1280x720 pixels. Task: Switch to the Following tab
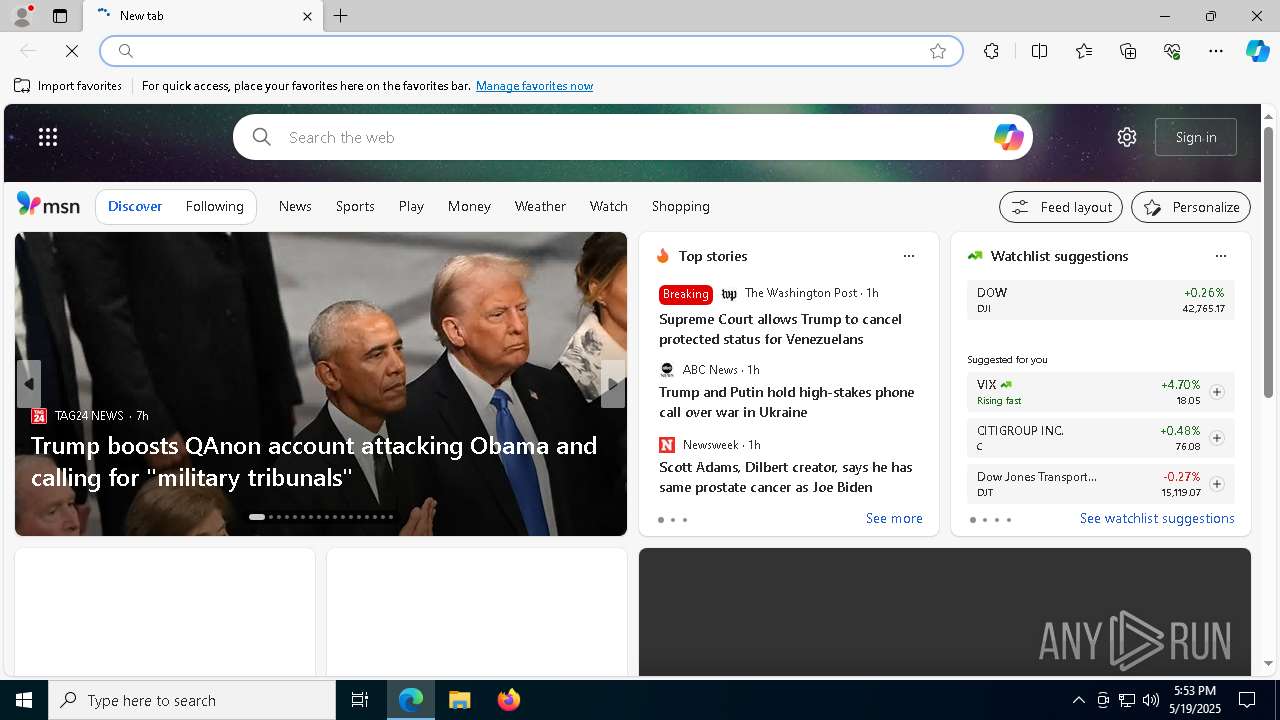(214, 206)
